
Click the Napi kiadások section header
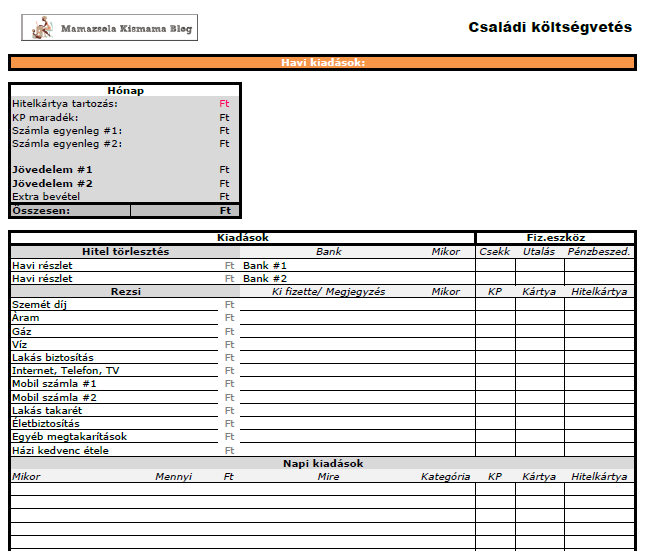(322, 463)
